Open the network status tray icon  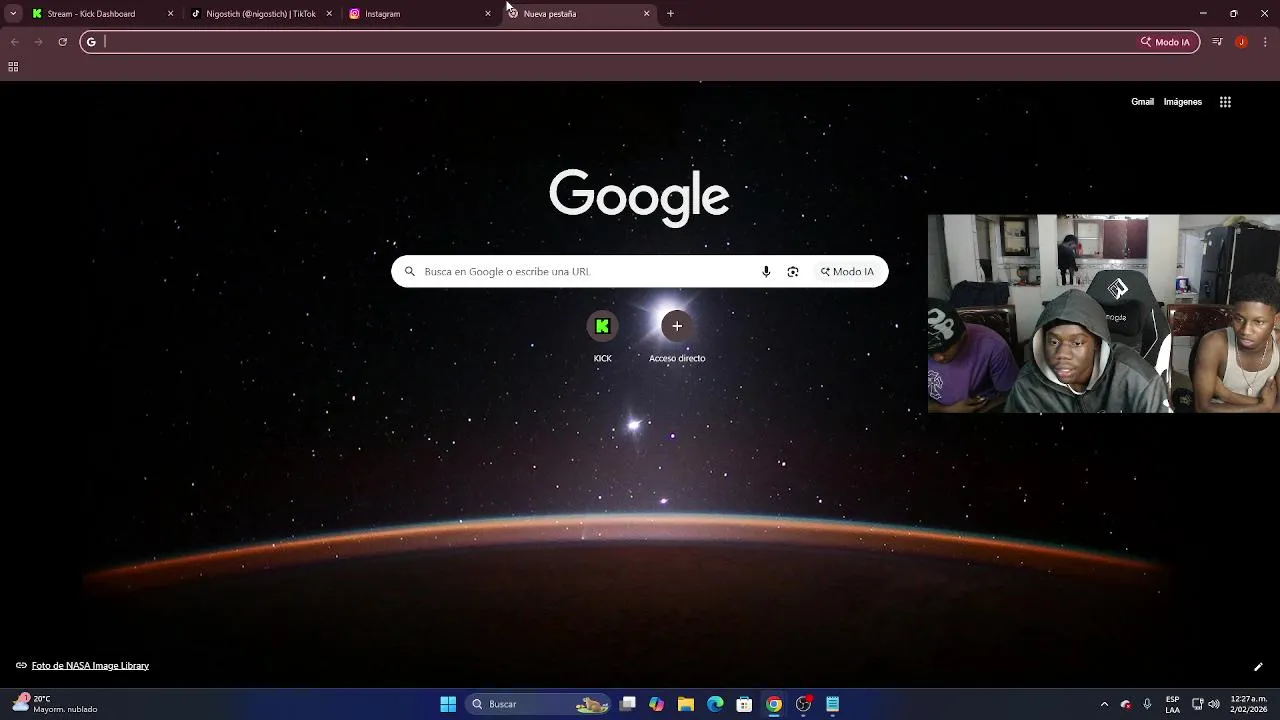tap(1198, 704)
